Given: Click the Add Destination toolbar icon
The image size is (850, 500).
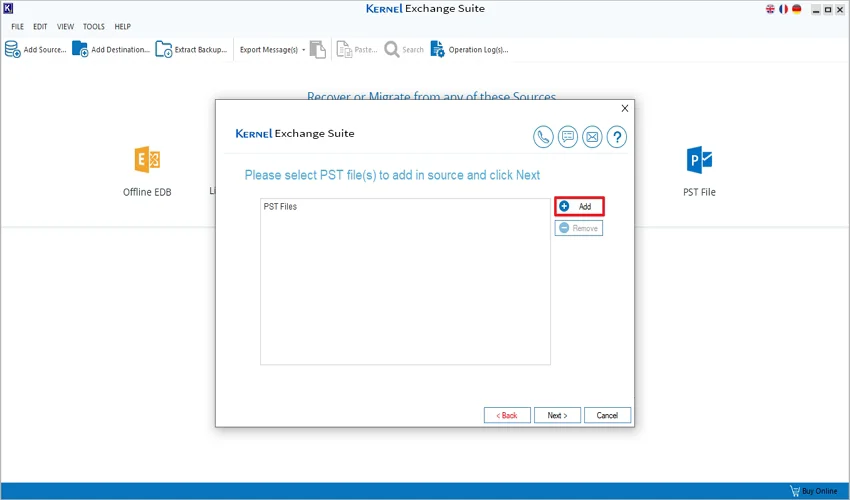Looking at the screenshot, I should (x=80, y=49).
